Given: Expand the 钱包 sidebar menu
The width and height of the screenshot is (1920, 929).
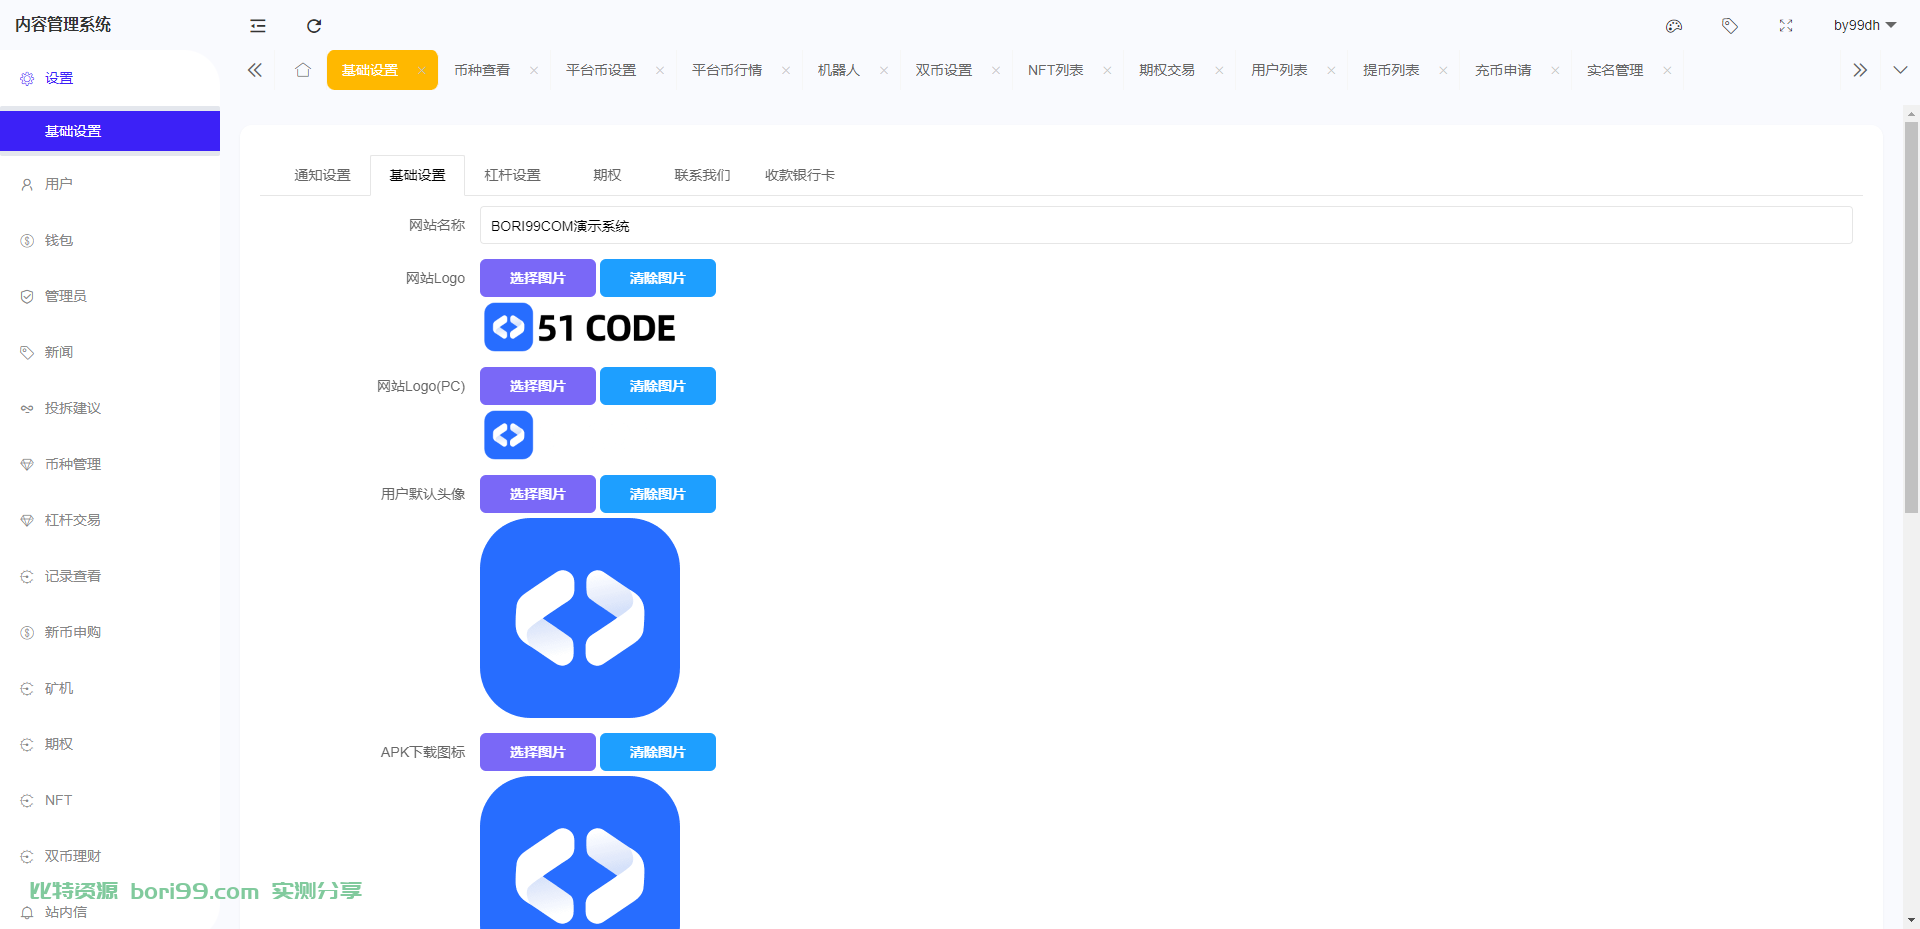Looking at the screenshot, I should 110,240.
